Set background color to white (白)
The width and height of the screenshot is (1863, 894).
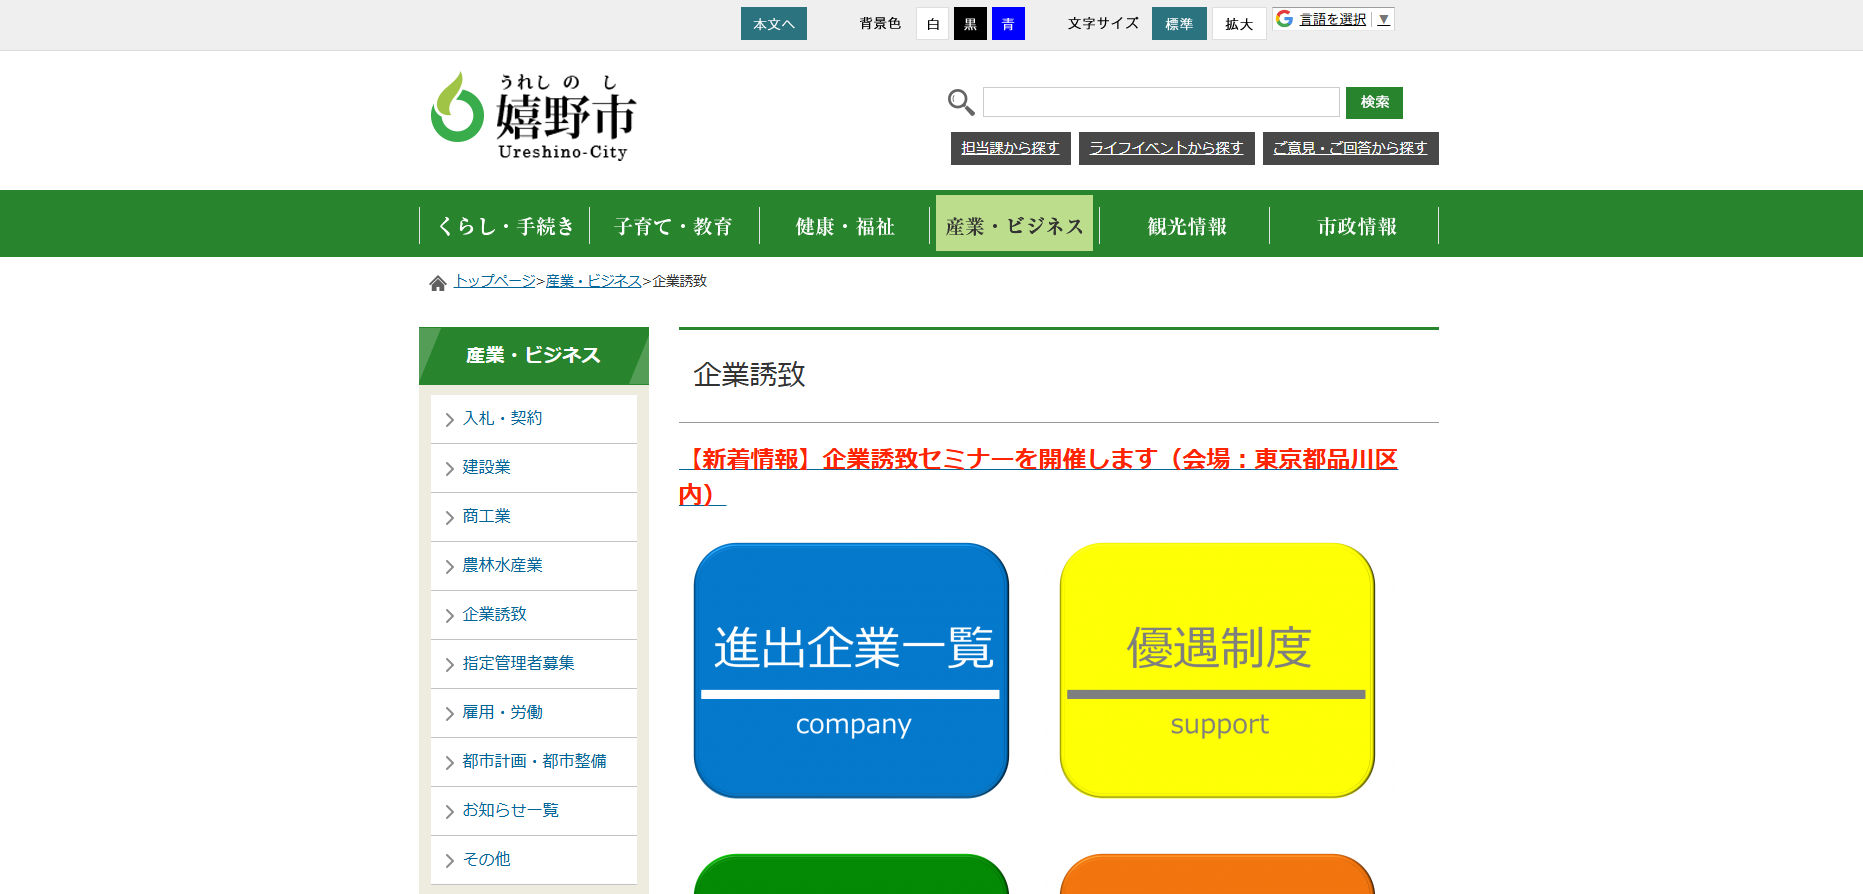[933, 24]
